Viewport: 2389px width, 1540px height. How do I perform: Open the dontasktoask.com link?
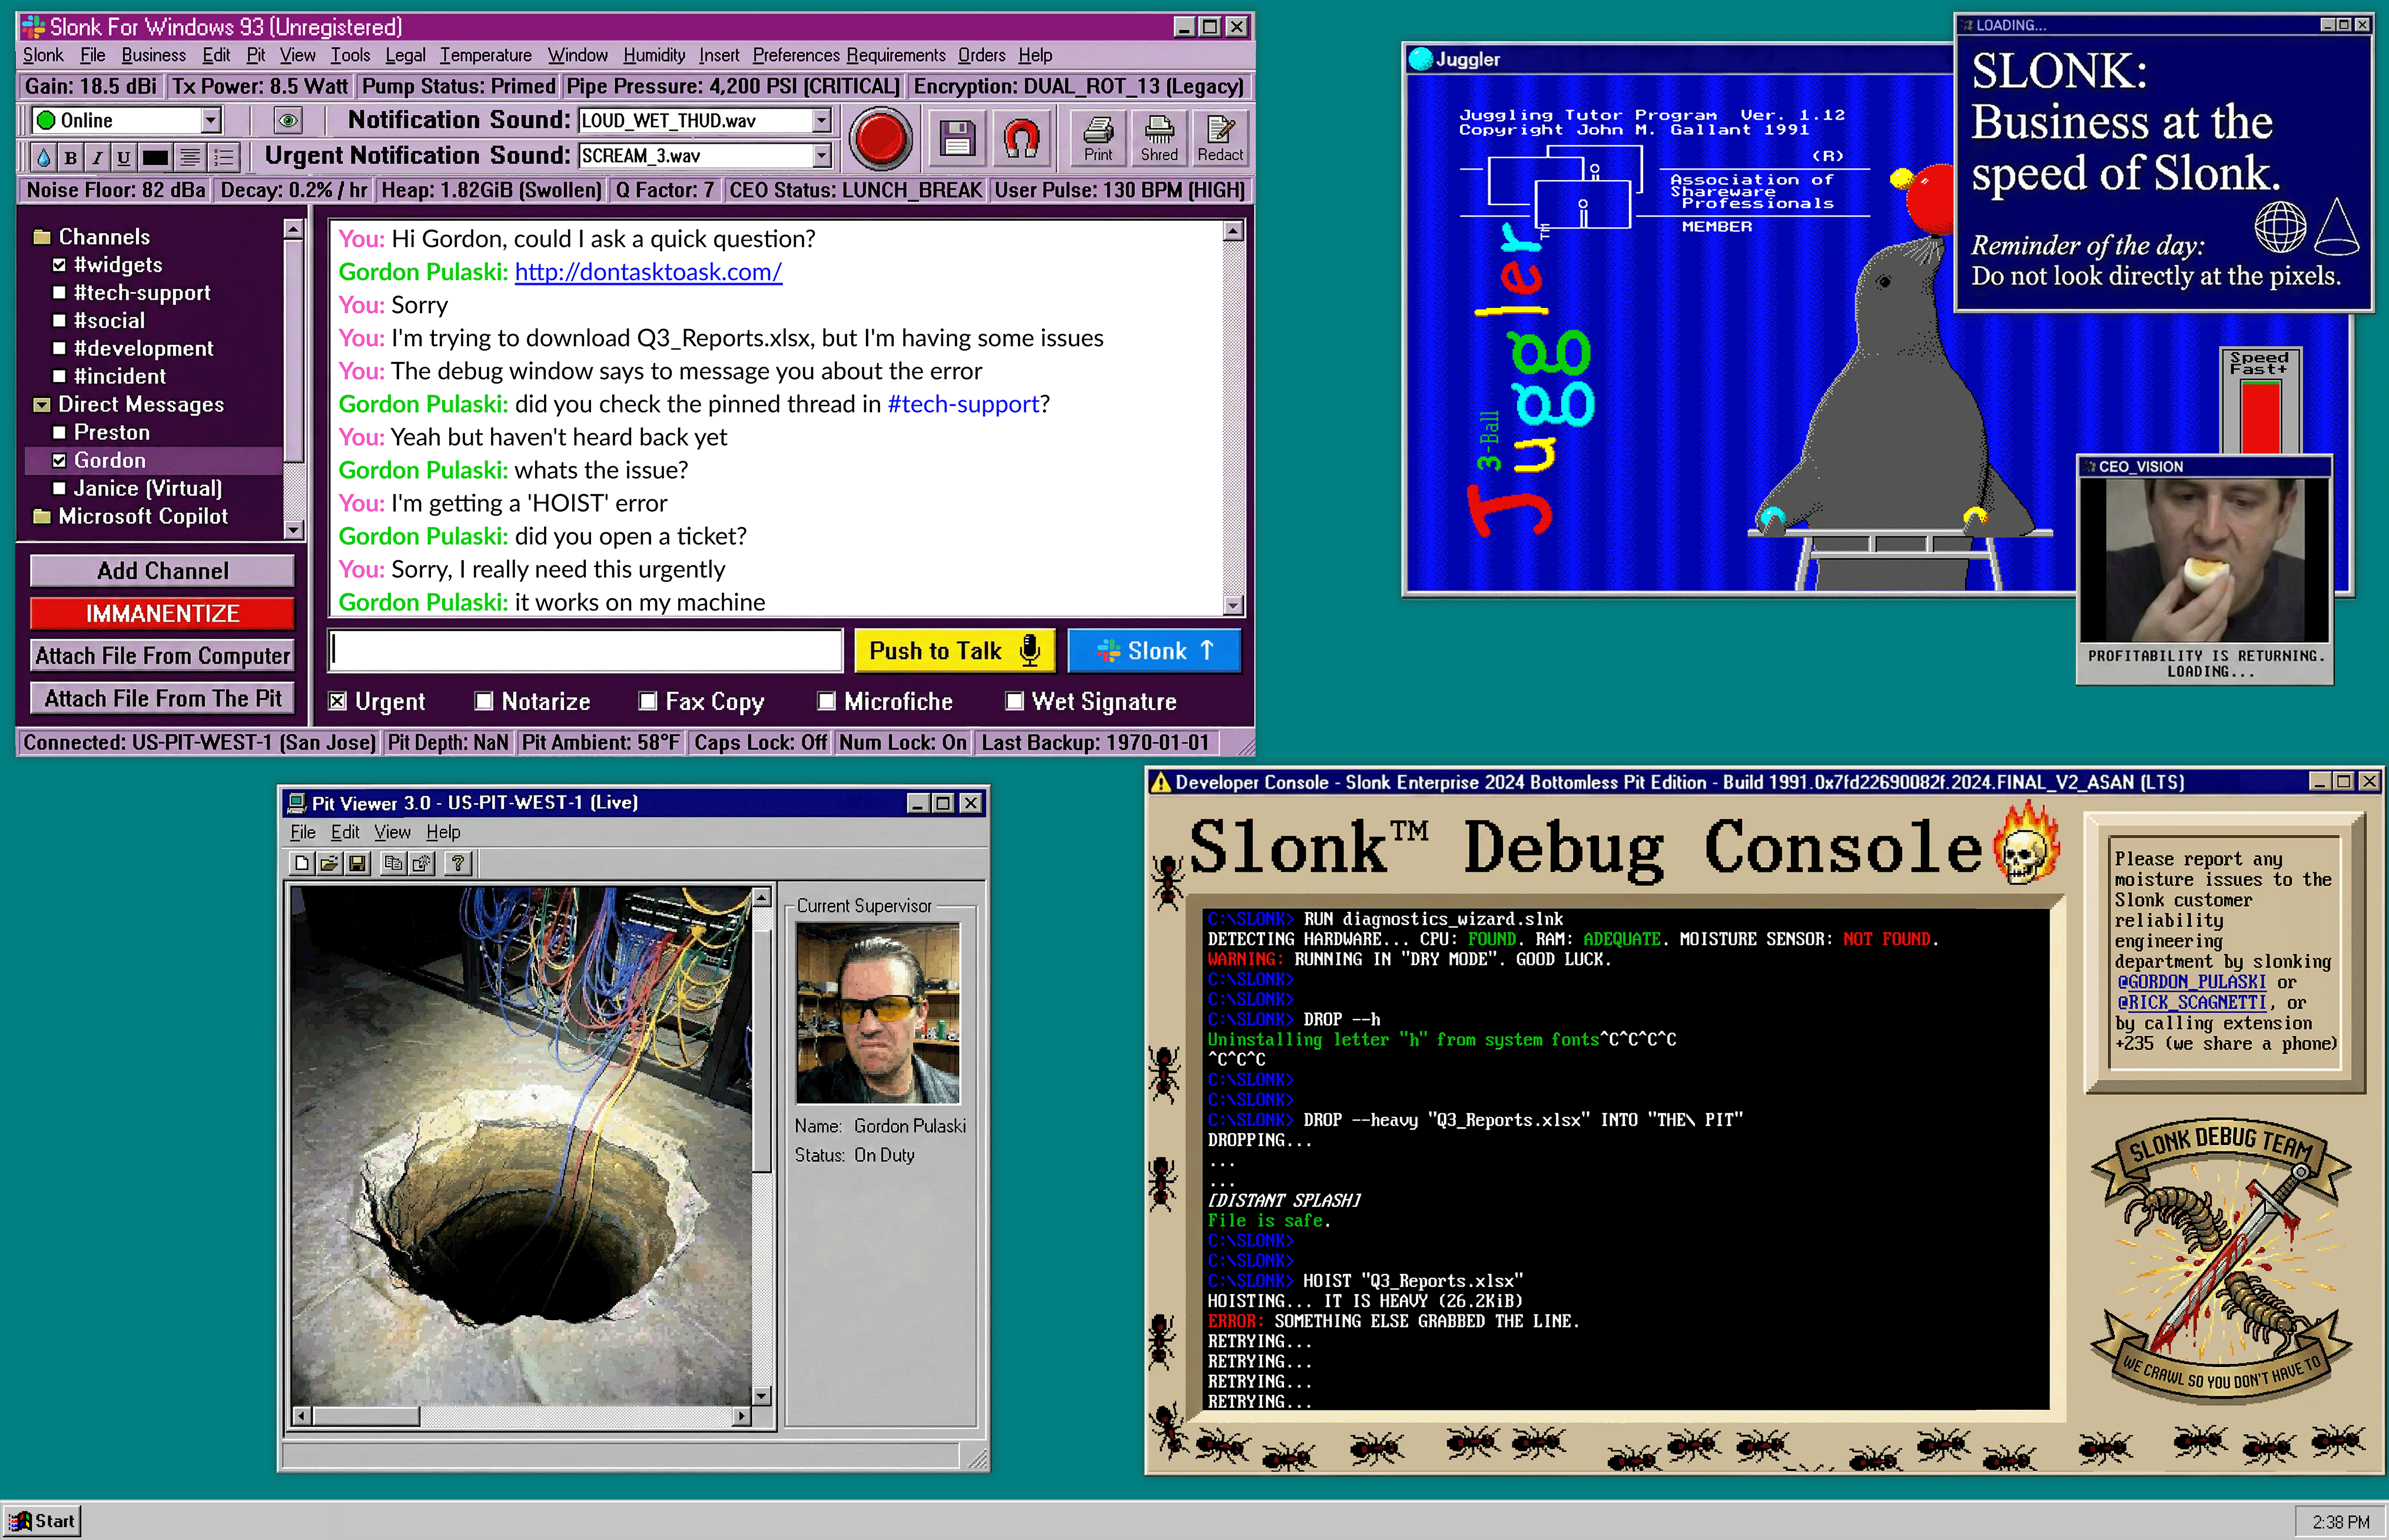(x=648, y=272)
